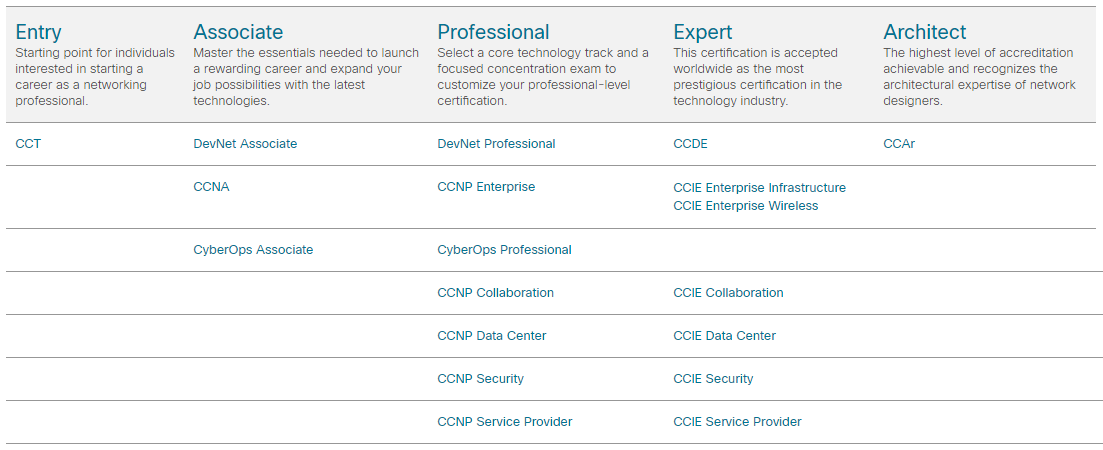Open the CCNA certification page

pos(211,187)
